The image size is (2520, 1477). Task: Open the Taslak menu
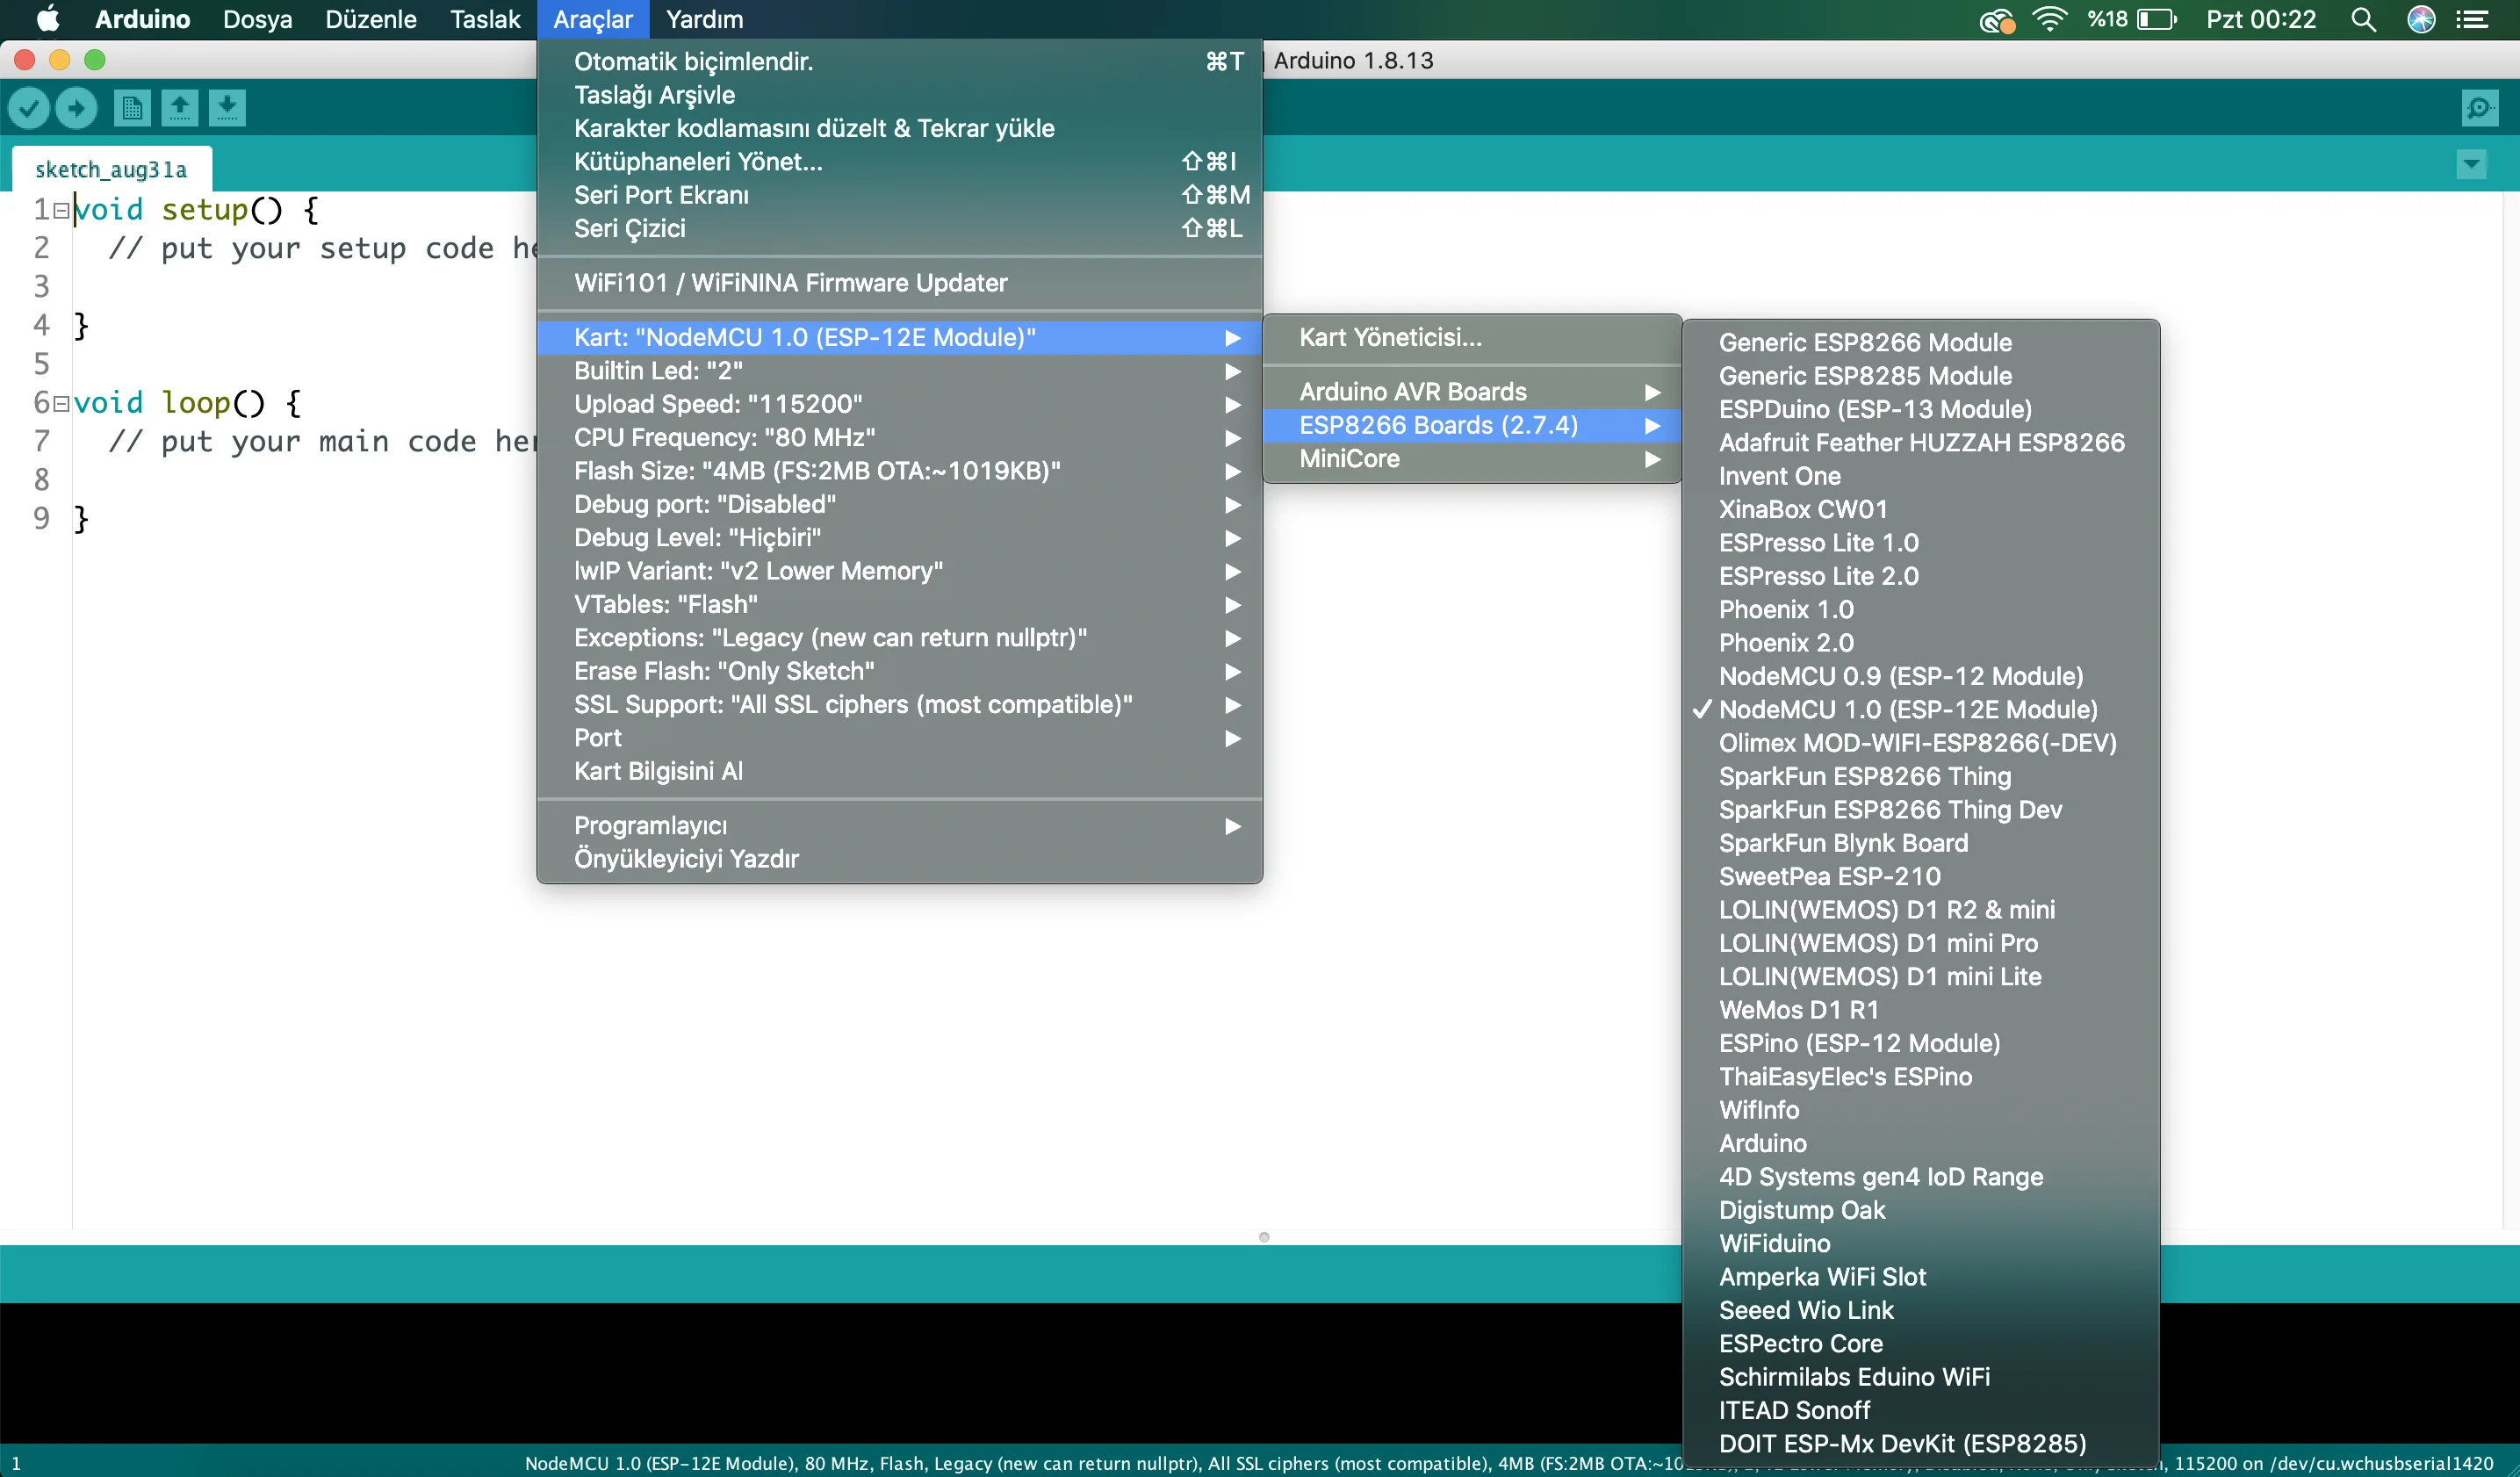point(485,19)
